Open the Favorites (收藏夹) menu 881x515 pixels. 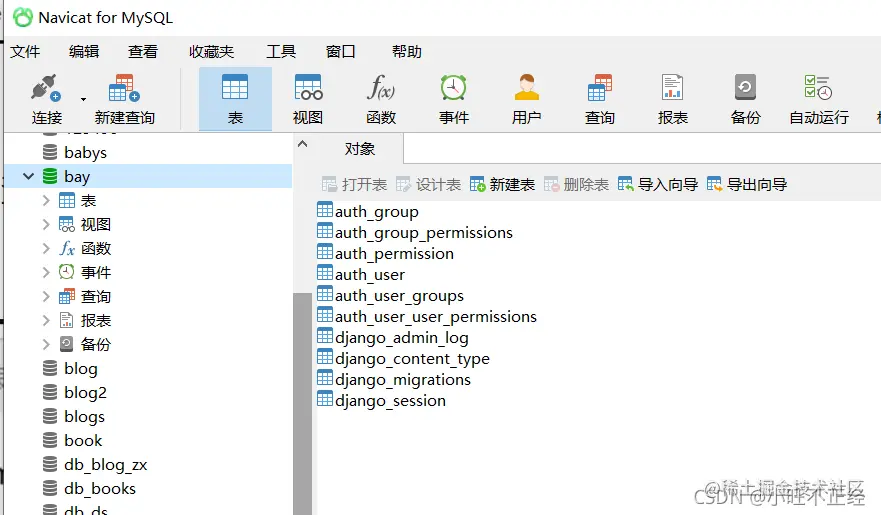click(x=211, y=52)
